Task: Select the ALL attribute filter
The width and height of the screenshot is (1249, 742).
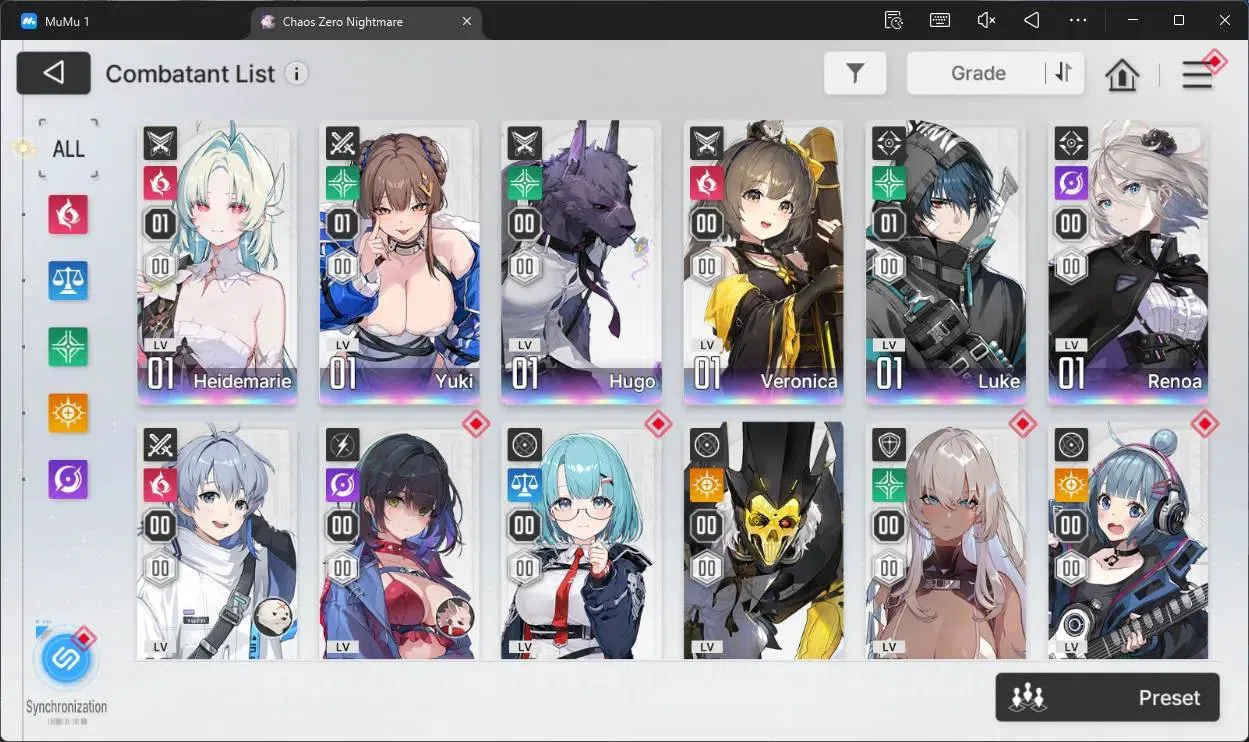Action: coord(69,149)
